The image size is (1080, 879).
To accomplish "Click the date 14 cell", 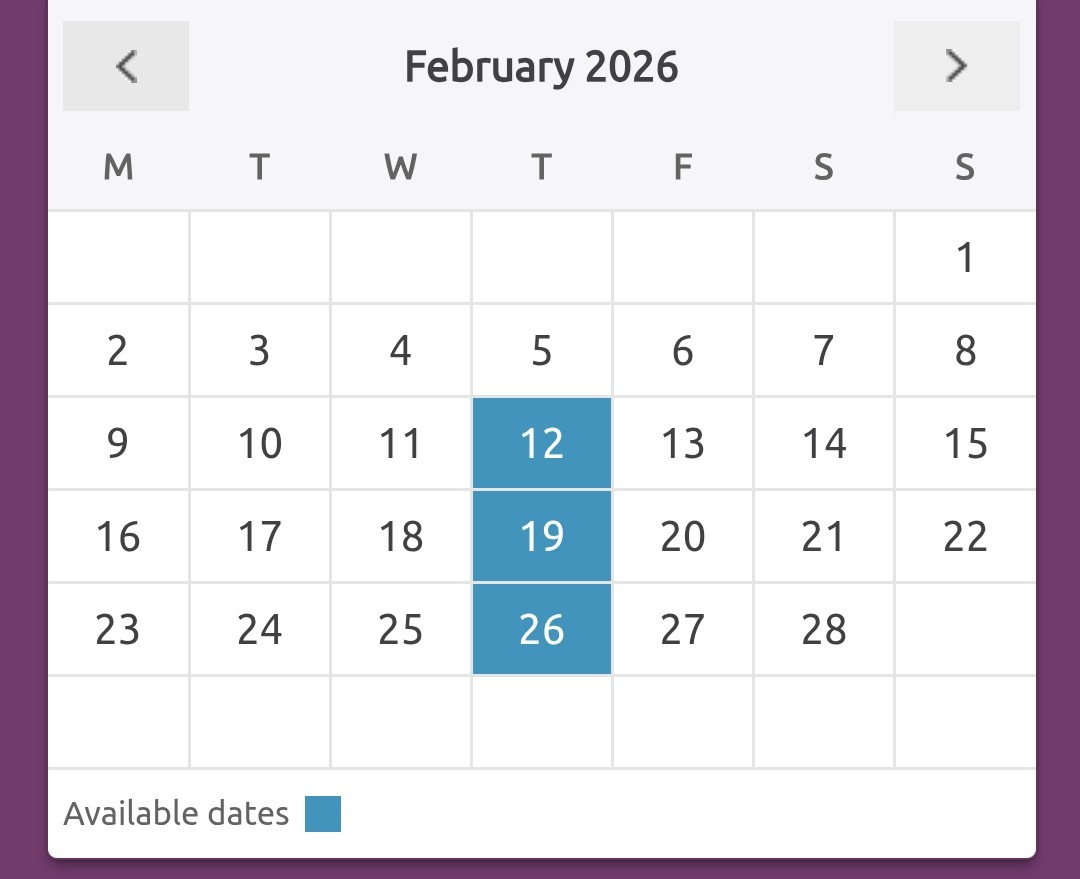I will coord(824,443).
